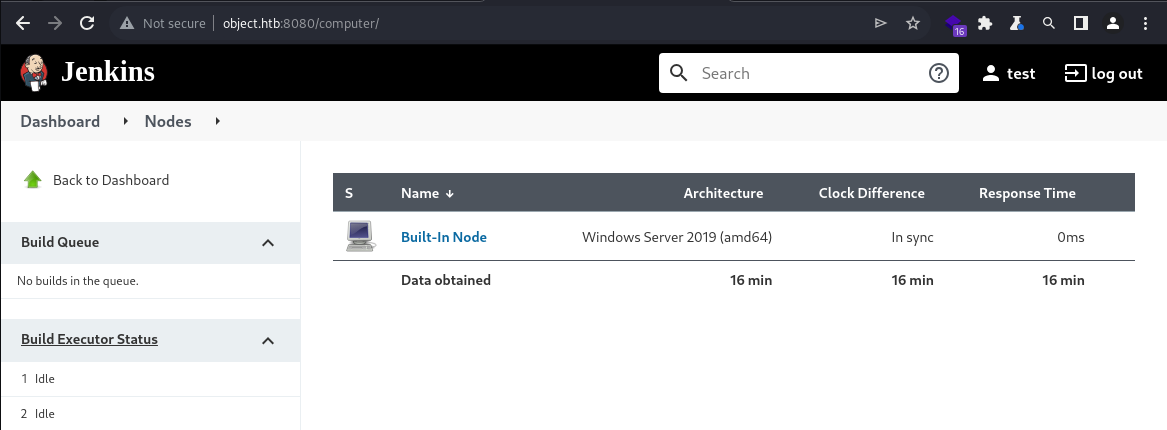Screen dimensions: 1167x430
Task: Click the send tab arrow icon in address bar
Action: click(x=880, y=23)
